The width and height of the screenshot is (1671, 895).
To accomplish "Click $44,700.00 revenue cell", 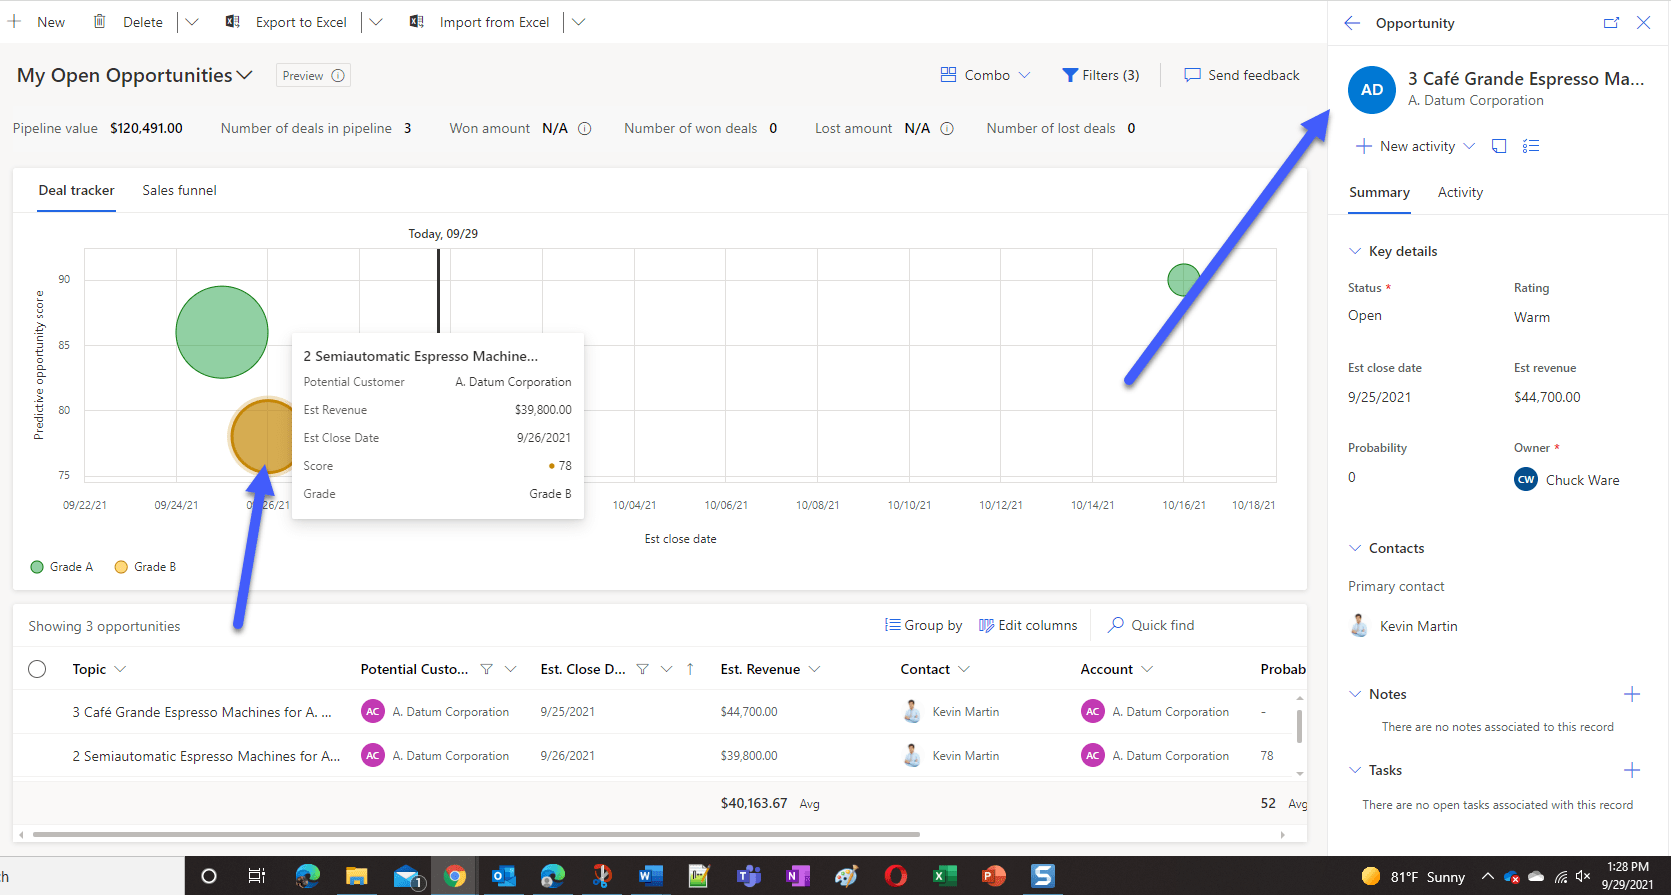I will (x=749, y=712).
